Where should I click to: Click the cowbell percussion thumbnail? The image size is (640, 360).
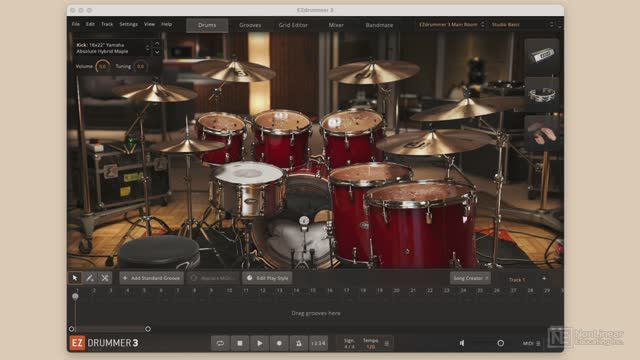pos(542,56)
